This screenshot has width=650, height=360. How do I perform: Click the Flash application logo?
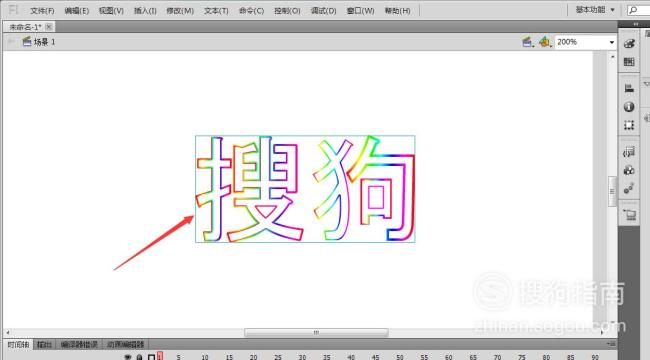click(x=13, y=10)
